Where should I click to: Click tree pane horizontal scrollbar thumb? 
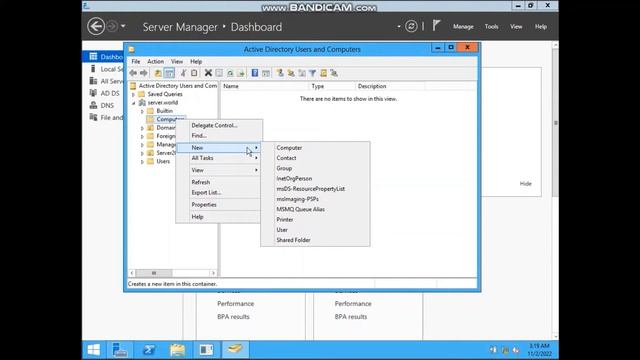point(153,273)
